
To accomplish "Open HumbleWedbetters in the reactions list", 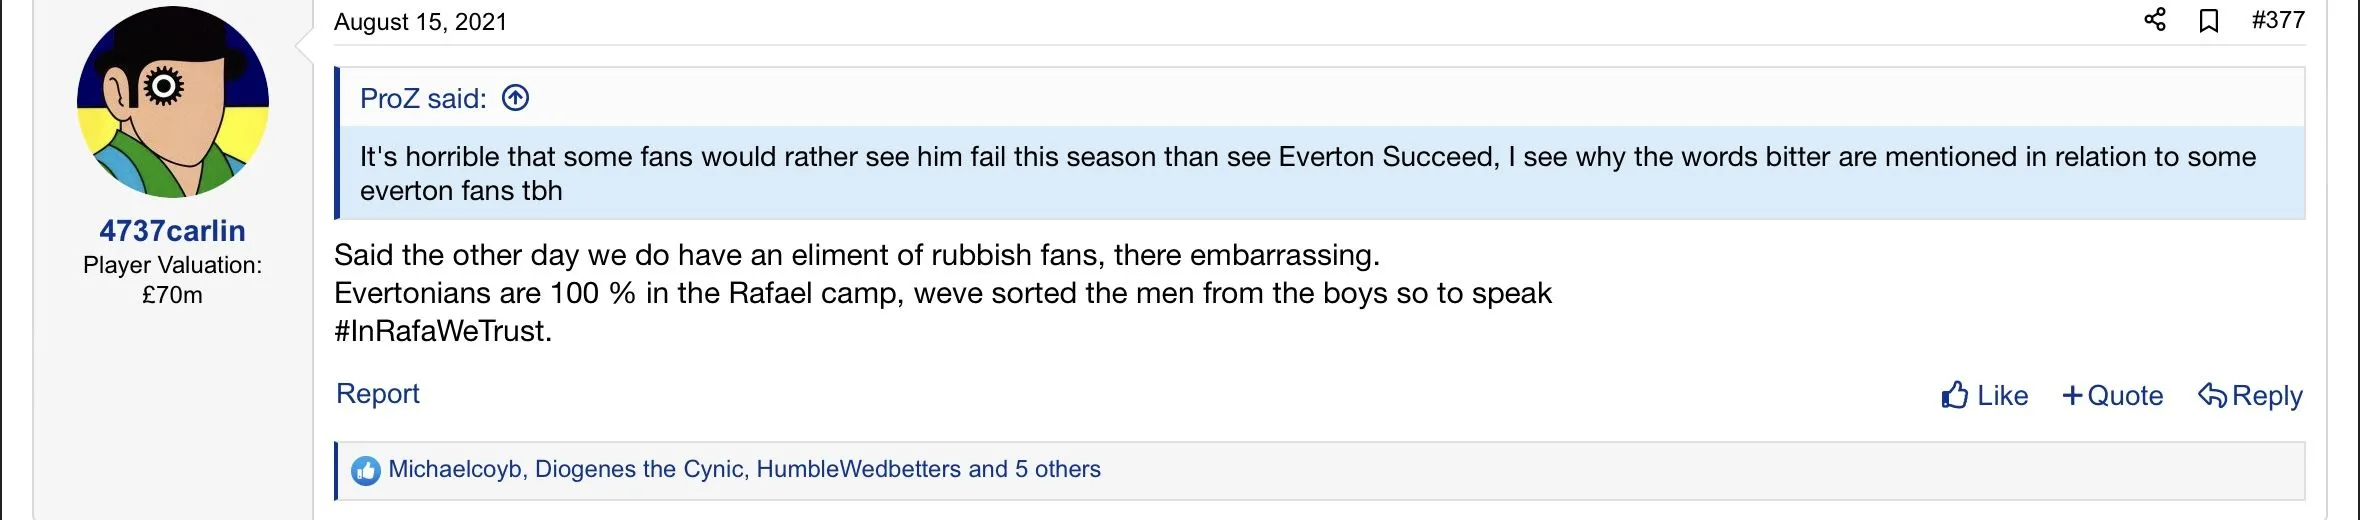I will point(858,469).
